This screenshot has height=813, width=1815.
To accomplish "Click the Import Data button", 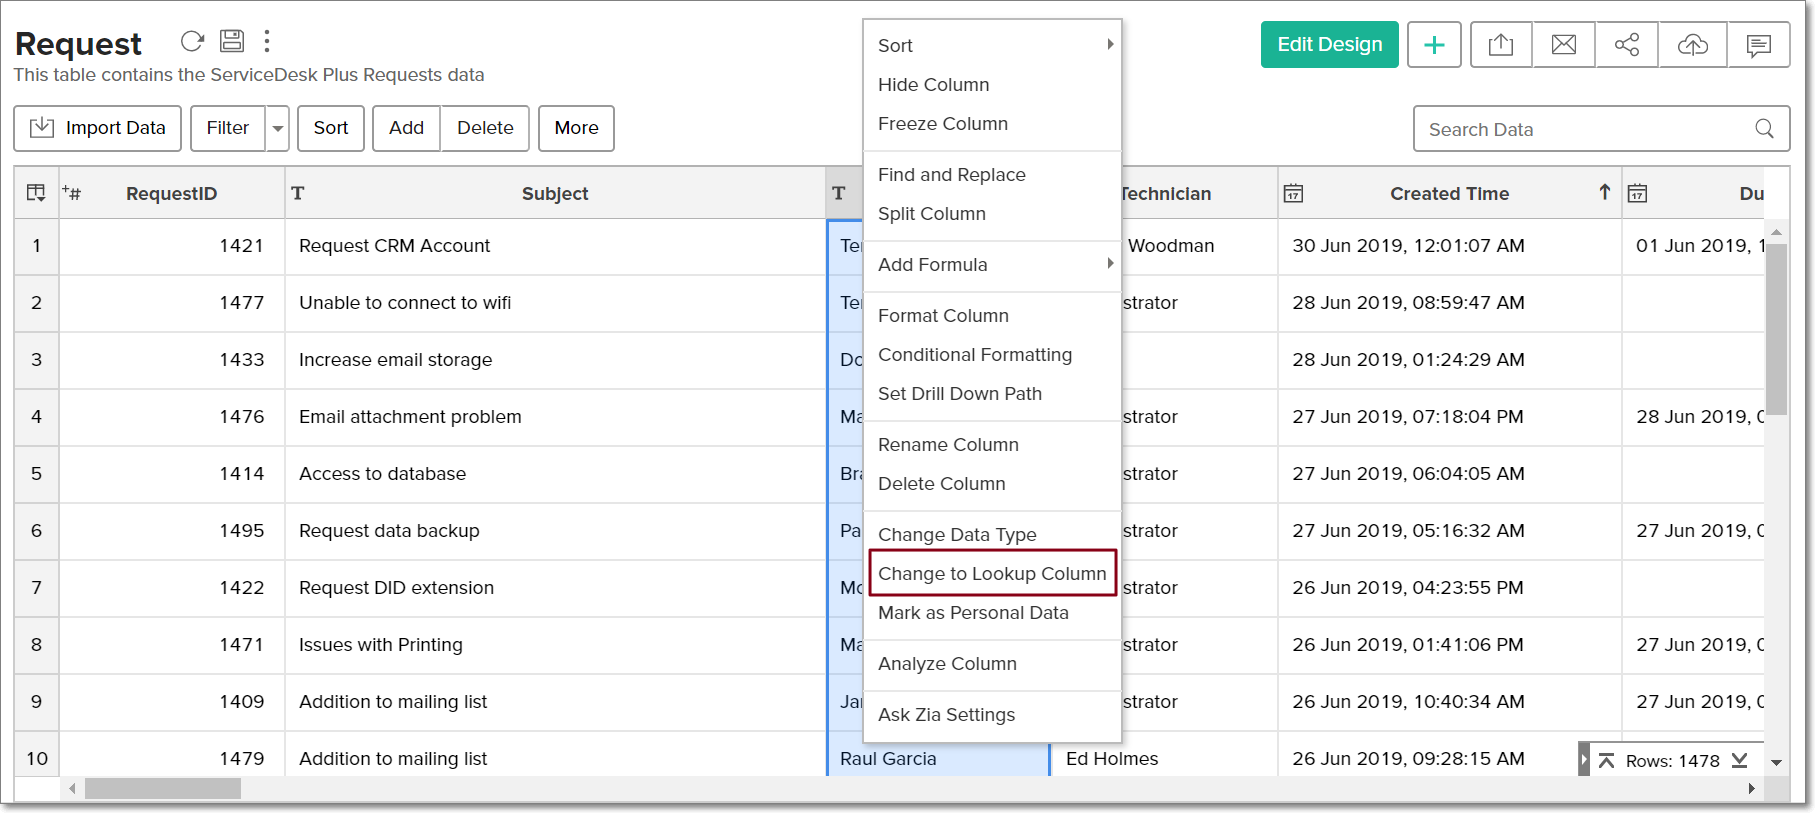I will click(x=98, y=128).
